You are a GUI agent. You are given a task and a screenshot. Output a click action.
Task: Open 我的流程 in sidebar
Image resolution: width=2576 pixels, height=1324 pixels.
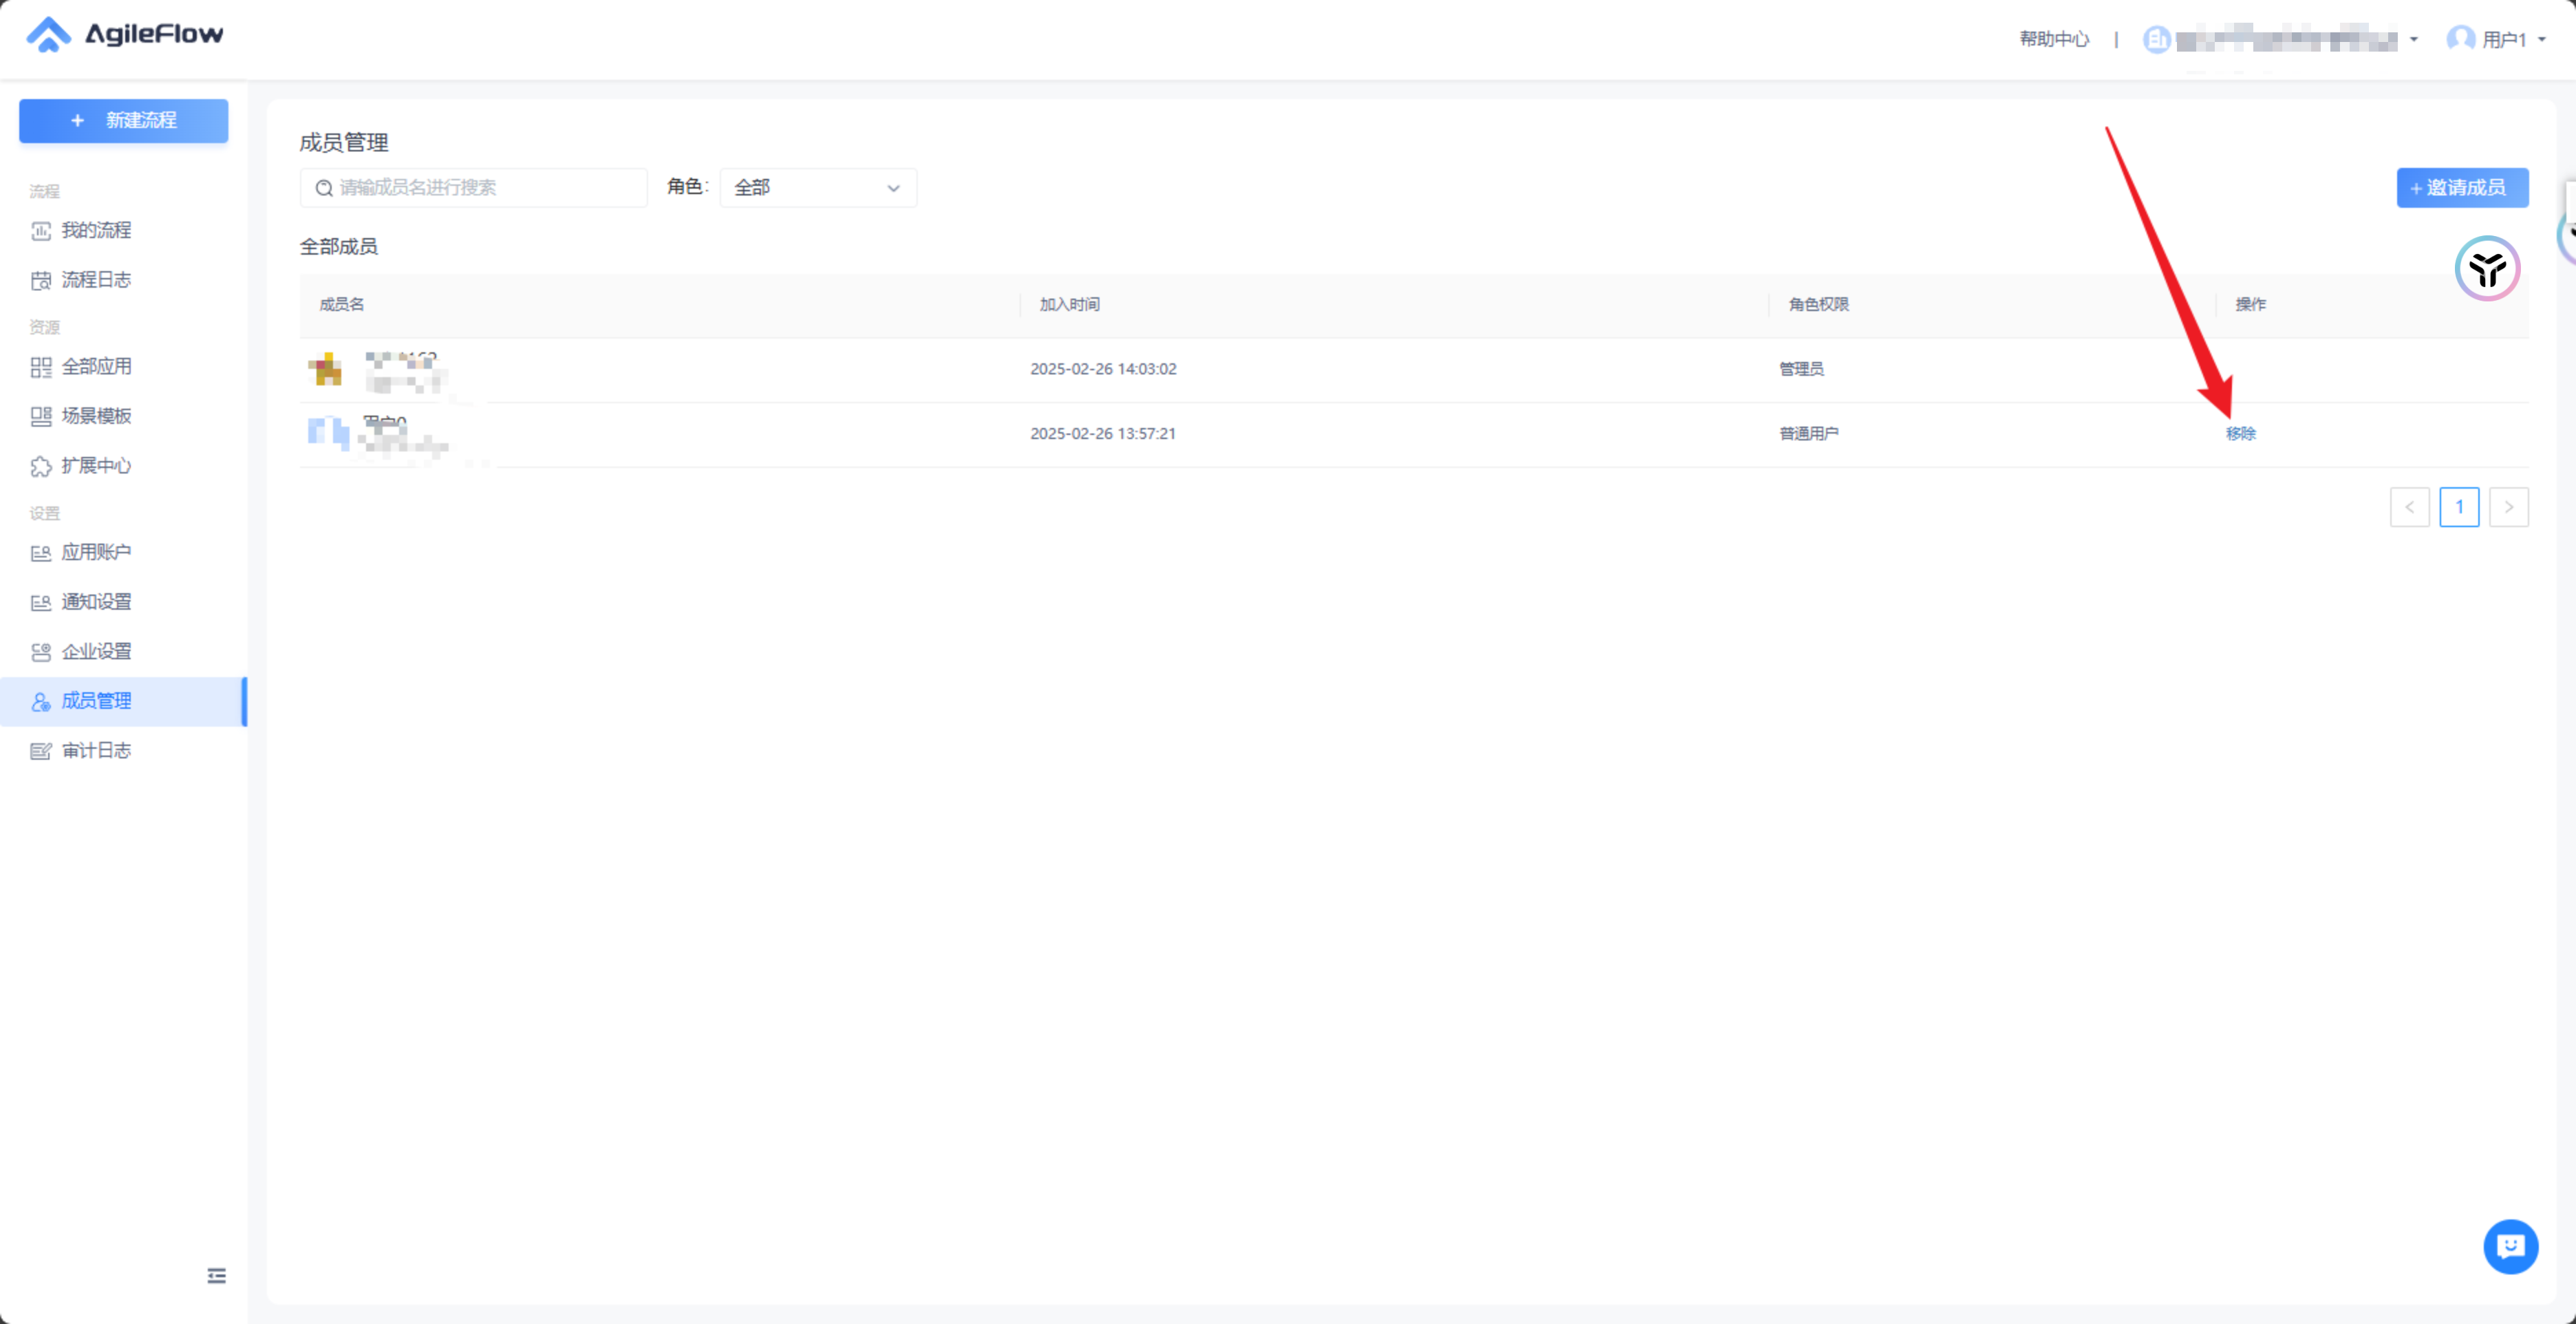(96, 230)
